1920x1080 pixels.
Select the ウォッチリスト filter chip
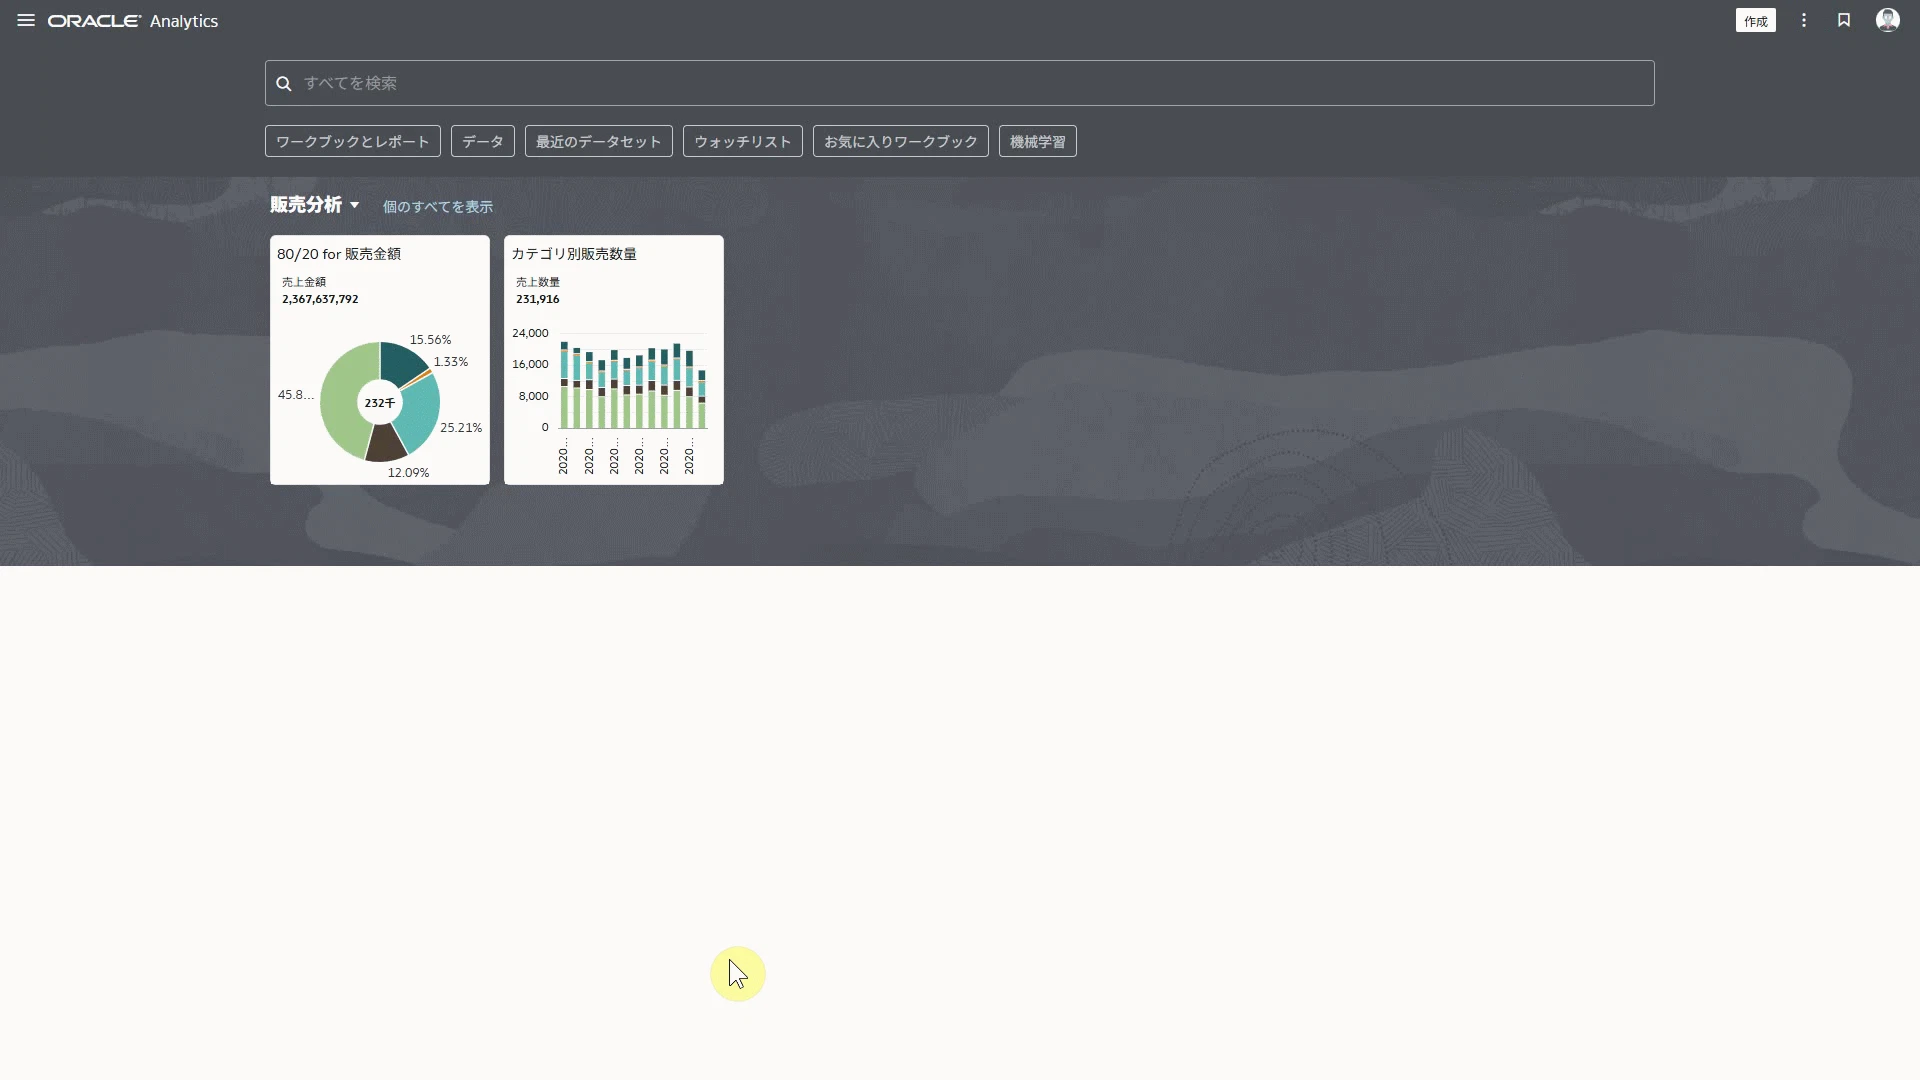click(742, 141)
